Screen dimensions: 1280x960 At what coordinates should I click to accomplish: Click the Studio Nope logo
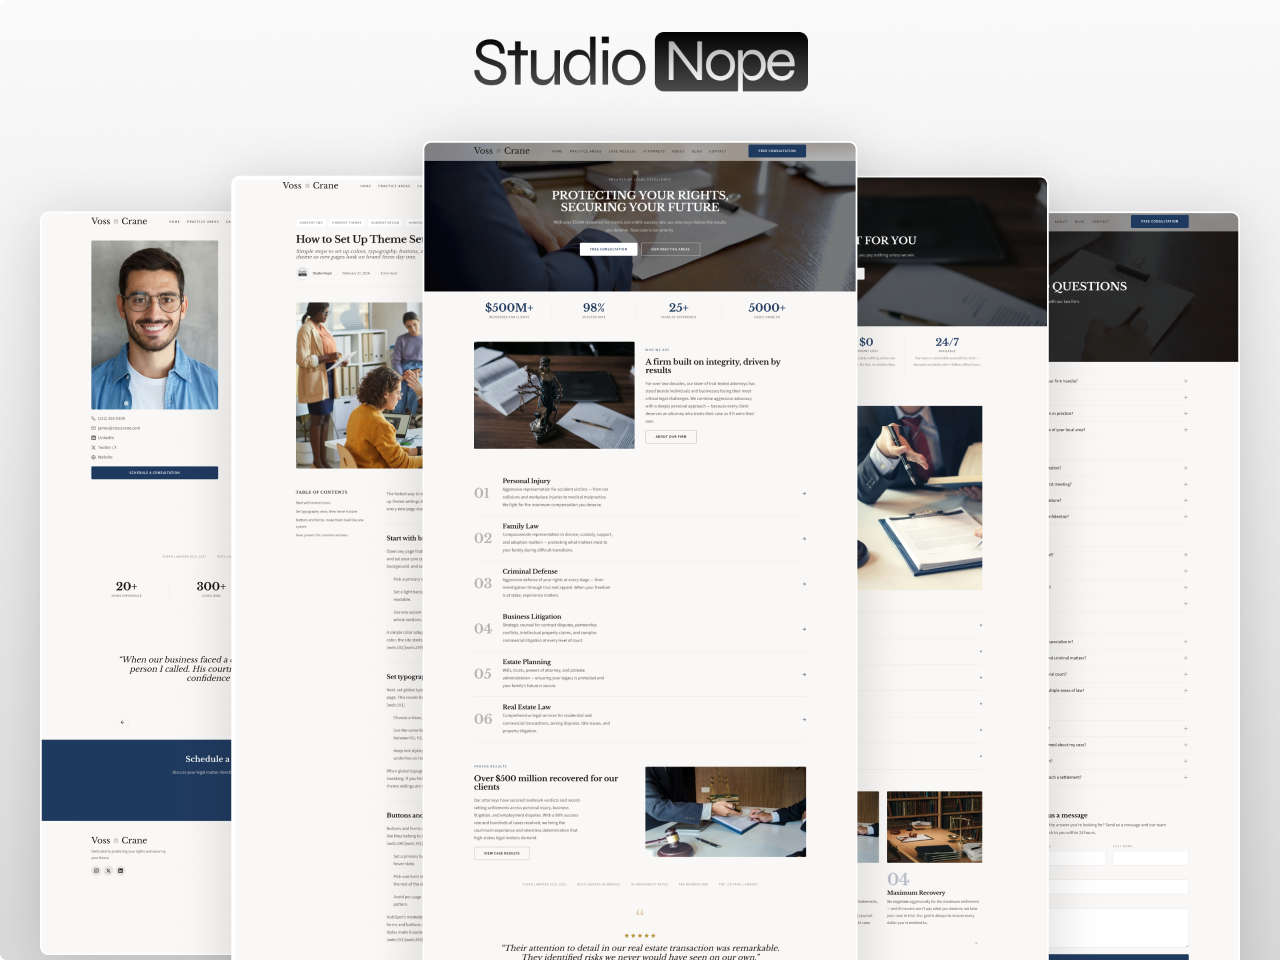pyautogui.click(x=640, y=62)
